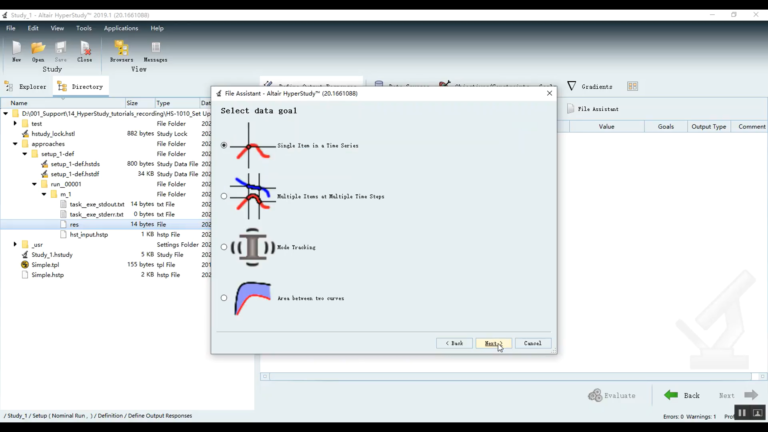Select the hst_input.hstp file
Image resolution: width=768 pixels, height=432 pixels.
point(89,235)
